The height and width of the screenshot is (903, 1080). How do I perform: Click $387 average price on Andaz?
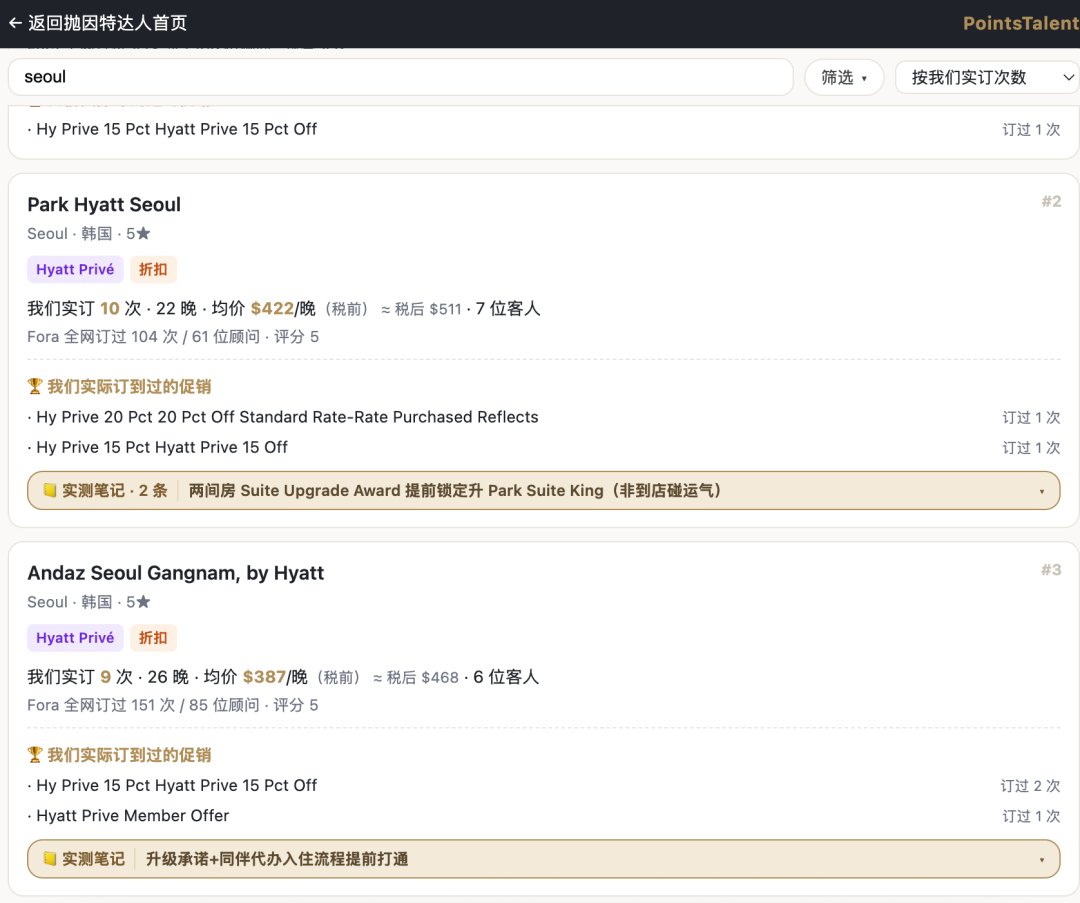(264, 677)
